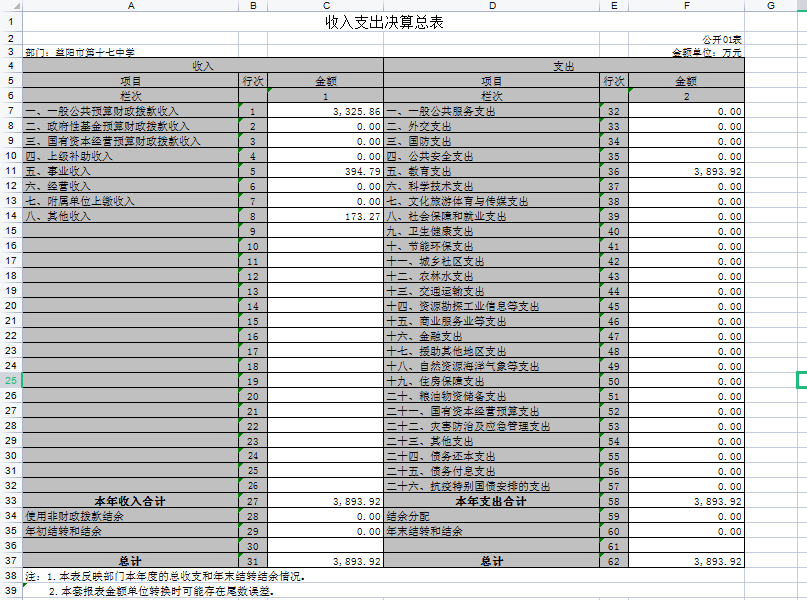The height and width of the screenshot is (600, 807).
Task: Select the 结余分配 cell
Action: 491,516
